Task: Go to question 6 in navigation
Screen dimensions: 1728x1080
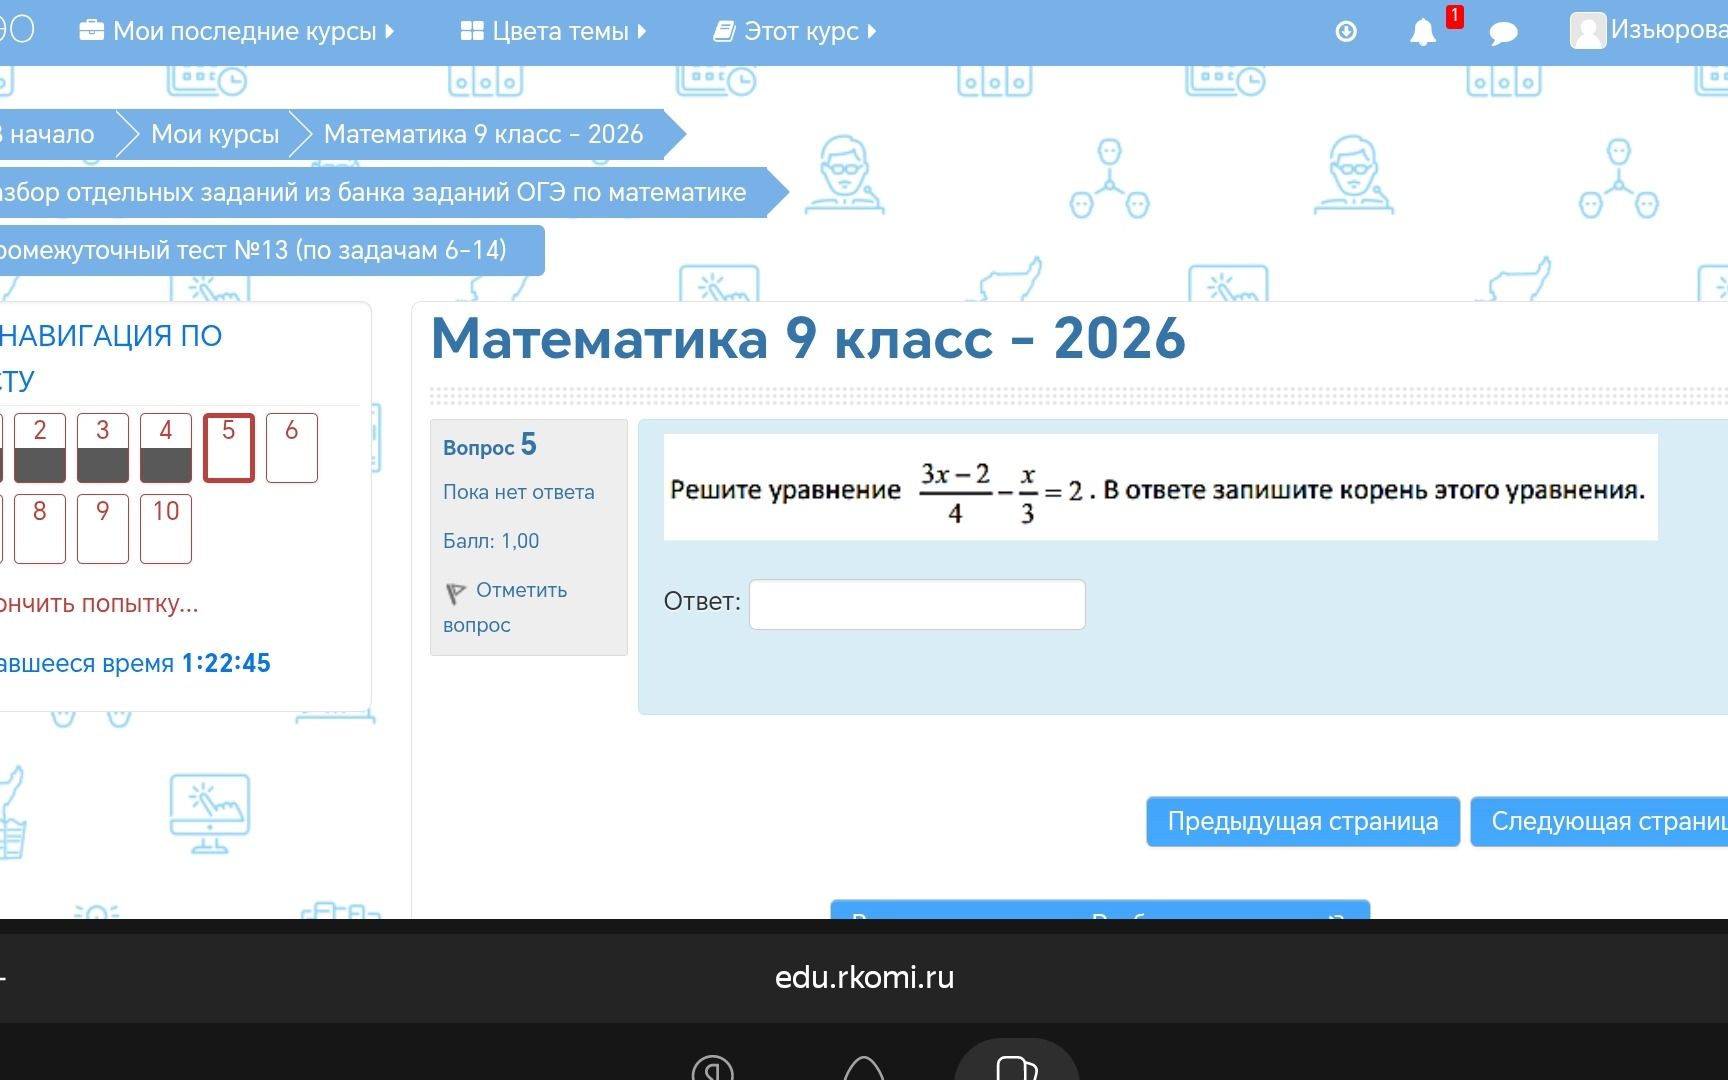Action: click(x=292, y=447)
